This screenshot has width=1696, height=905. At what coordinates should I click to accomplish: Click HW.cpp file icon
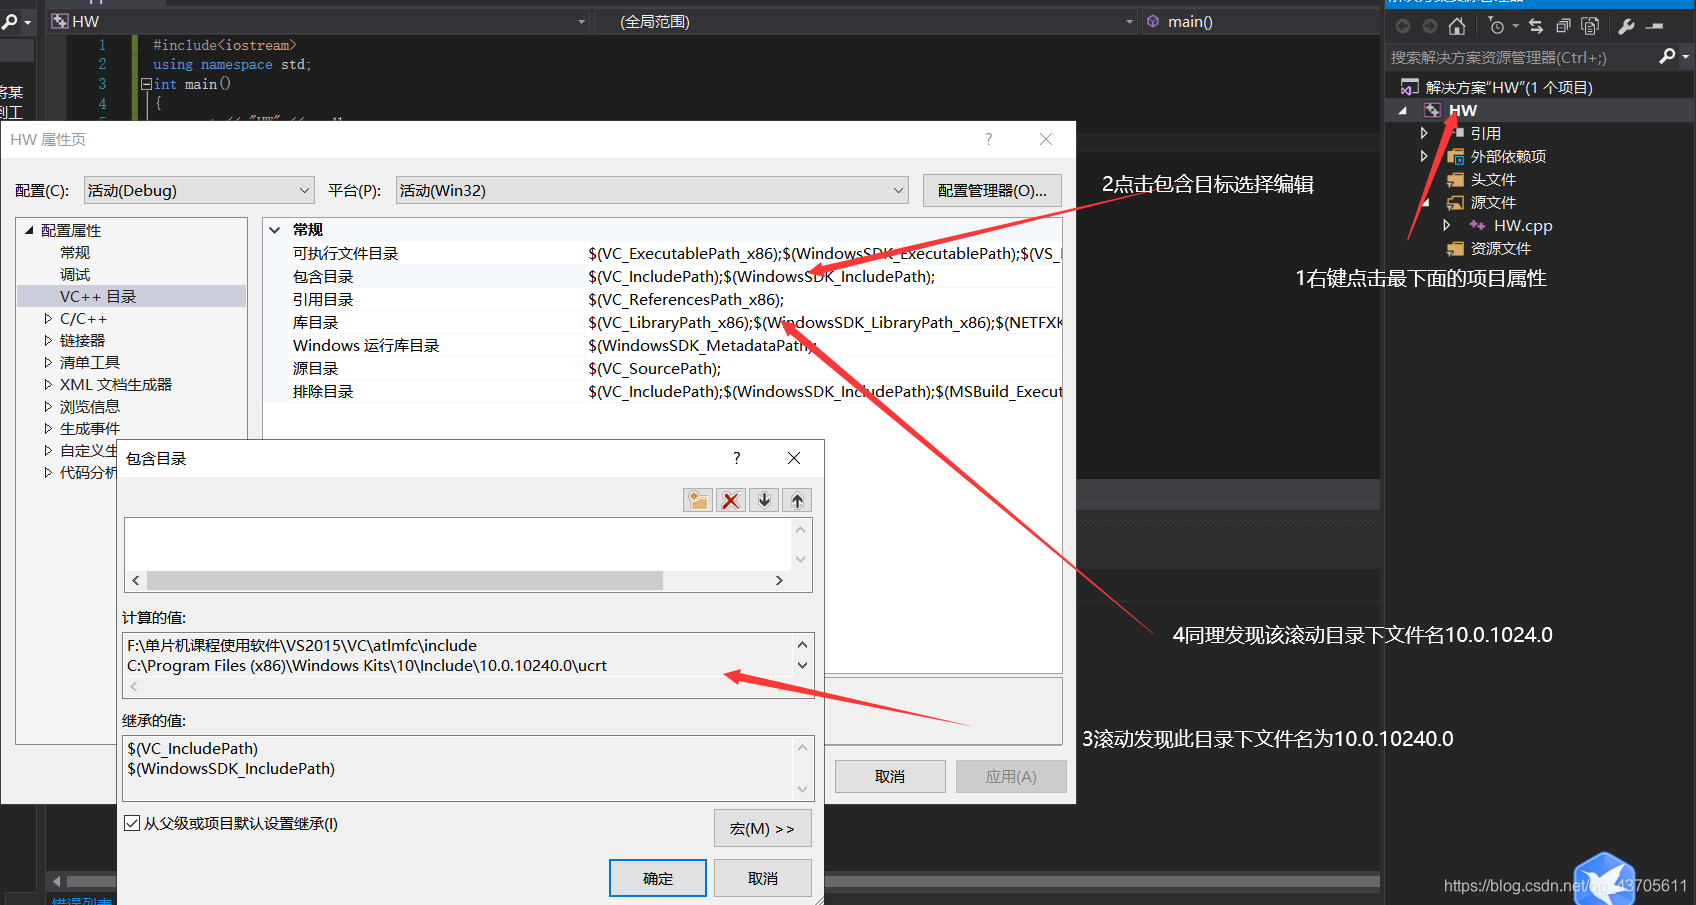click(x=1477, y=226)
